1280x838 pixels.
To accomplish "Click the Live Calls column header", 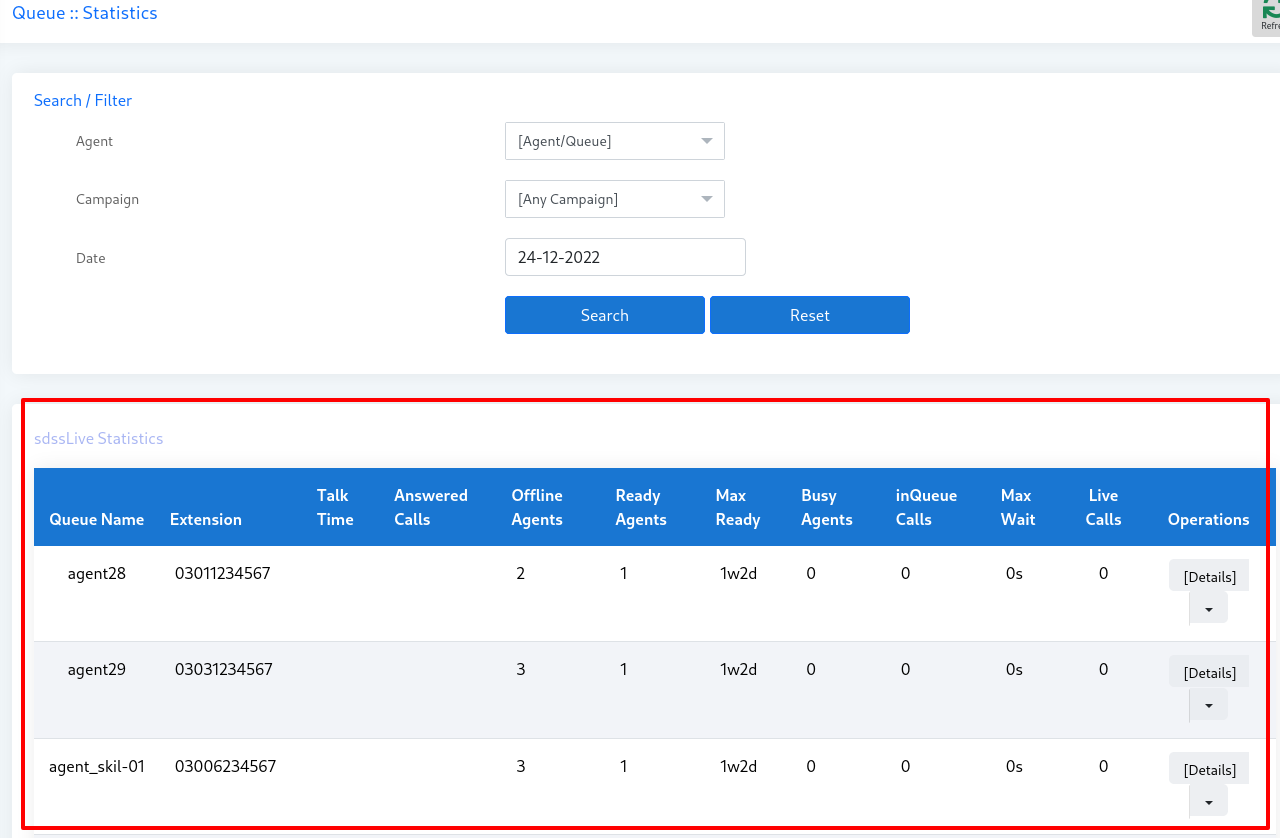I will [x=1104, y=507].
